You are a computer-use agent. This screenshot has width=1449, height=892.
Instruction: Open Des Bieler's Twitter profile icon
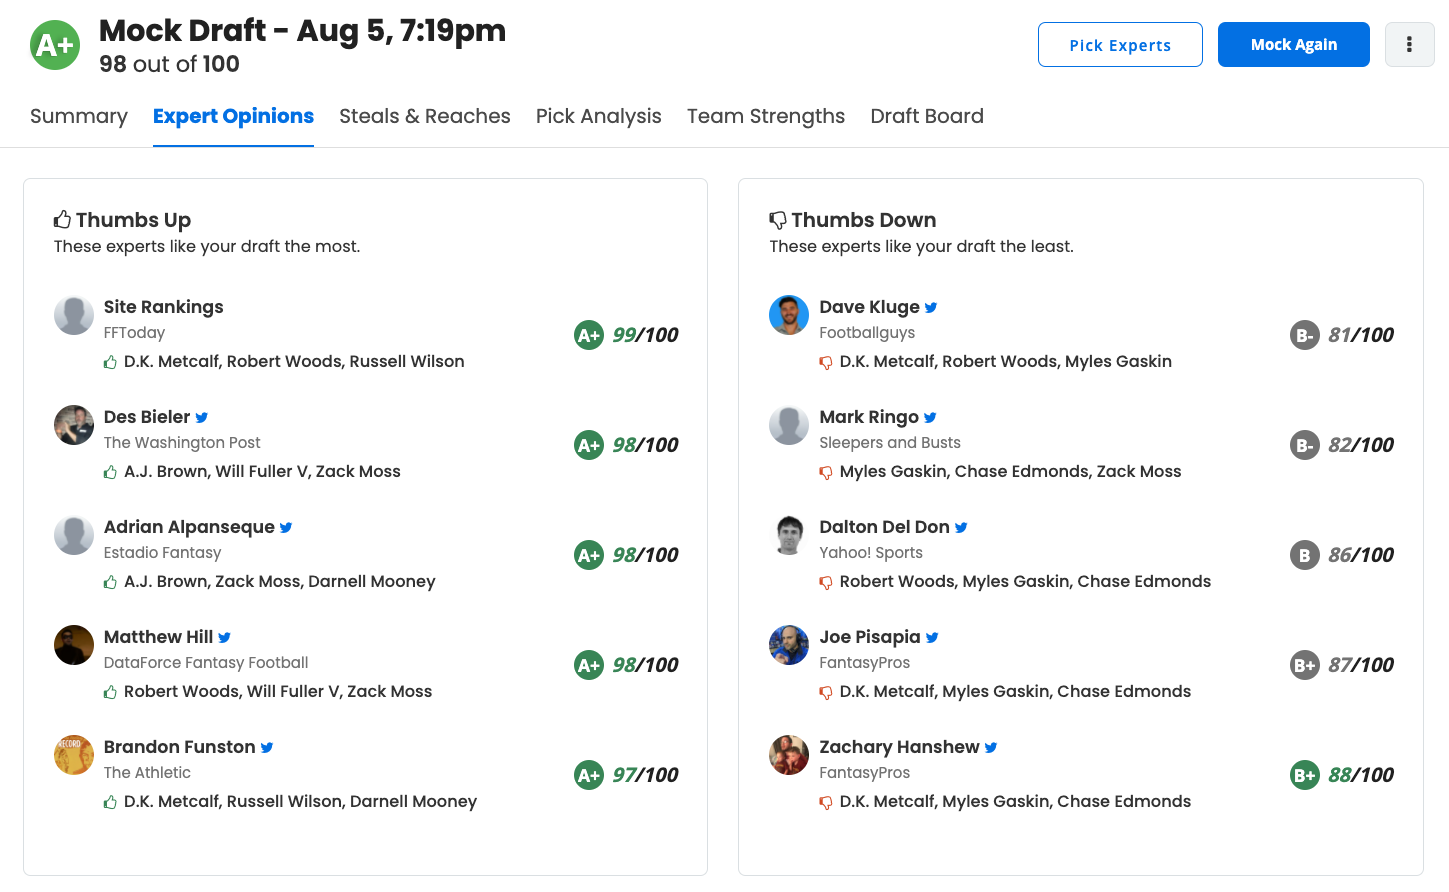tap(202, 418)
